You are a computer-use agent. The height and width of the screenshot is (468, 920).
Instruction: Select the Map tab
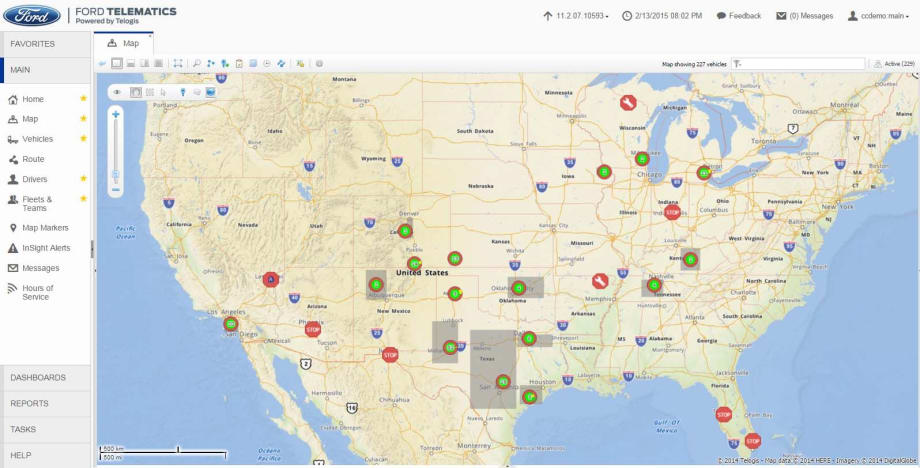[124, 43]
